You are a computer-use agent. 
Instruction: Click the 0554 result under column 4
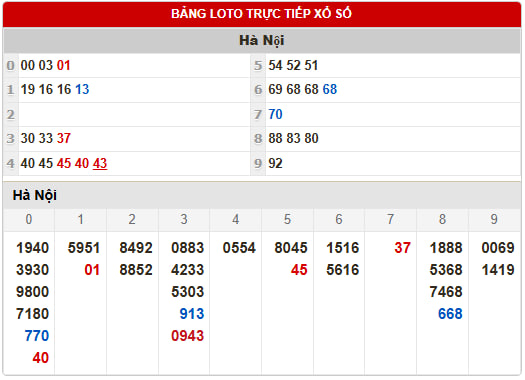(x=239, y=248)
